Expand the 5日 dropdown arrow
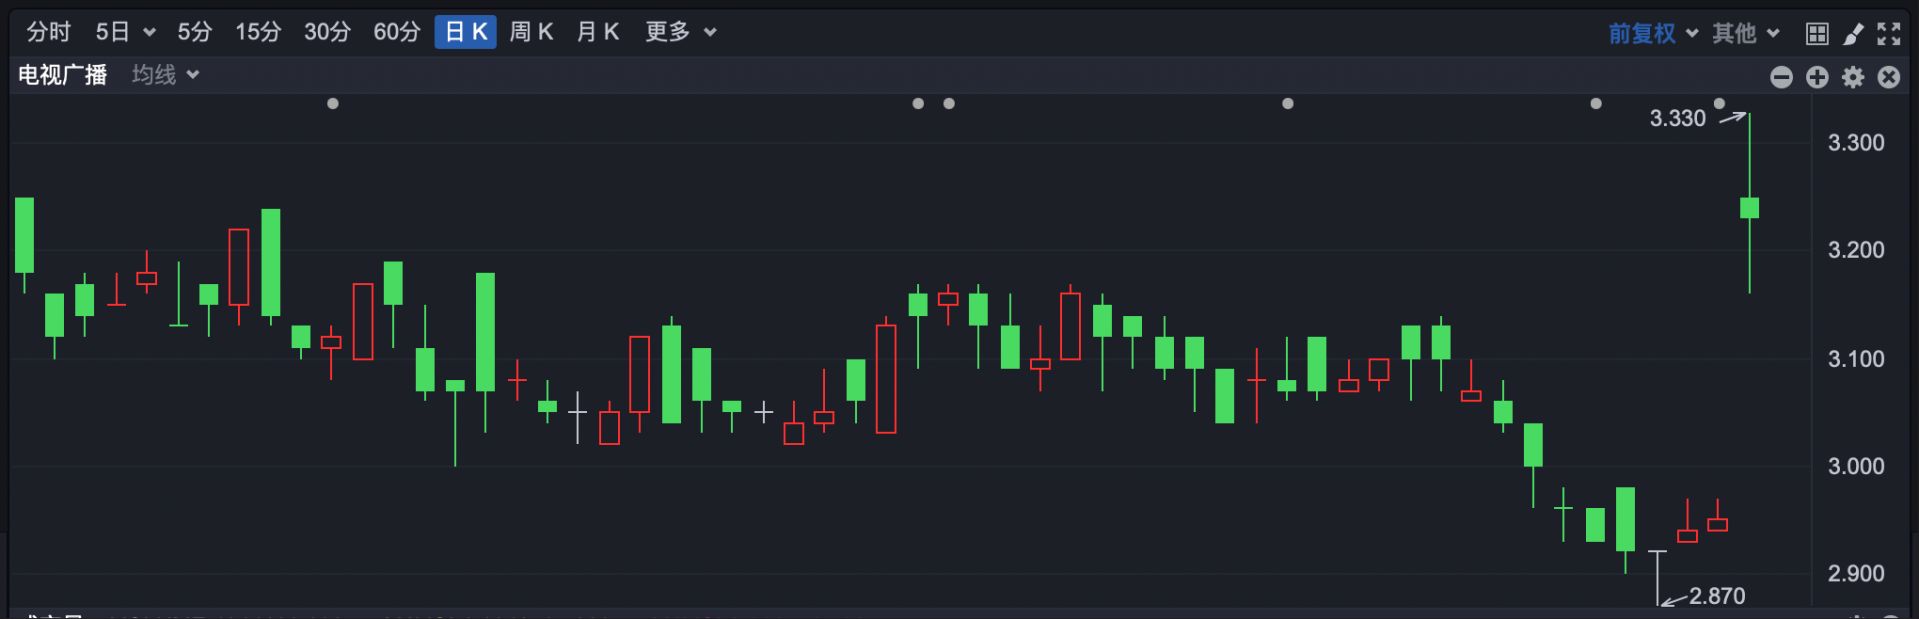Image resolution: width=1919 pixels, height=619 pixels. click(x=150, y=33)
